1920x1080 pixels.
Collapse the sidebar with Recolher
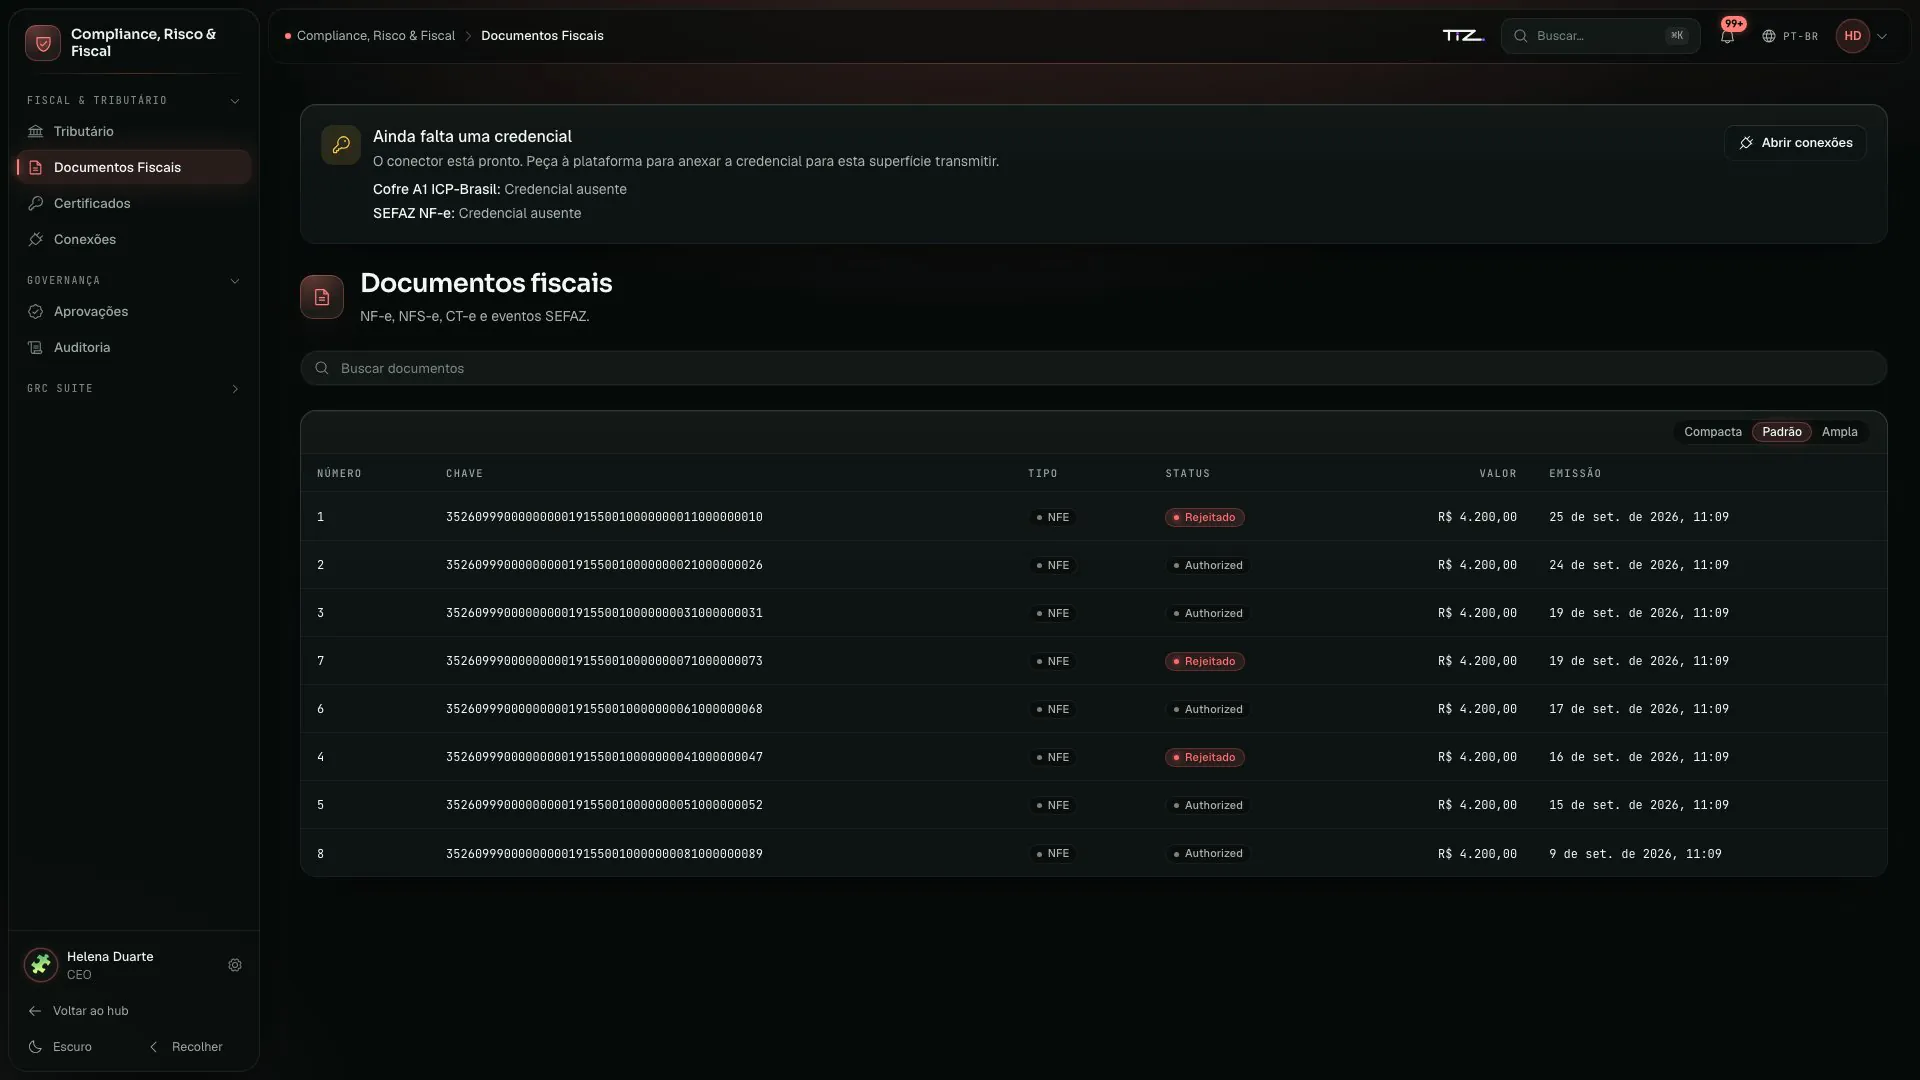pyautogui.click(x=186, y=1047)
